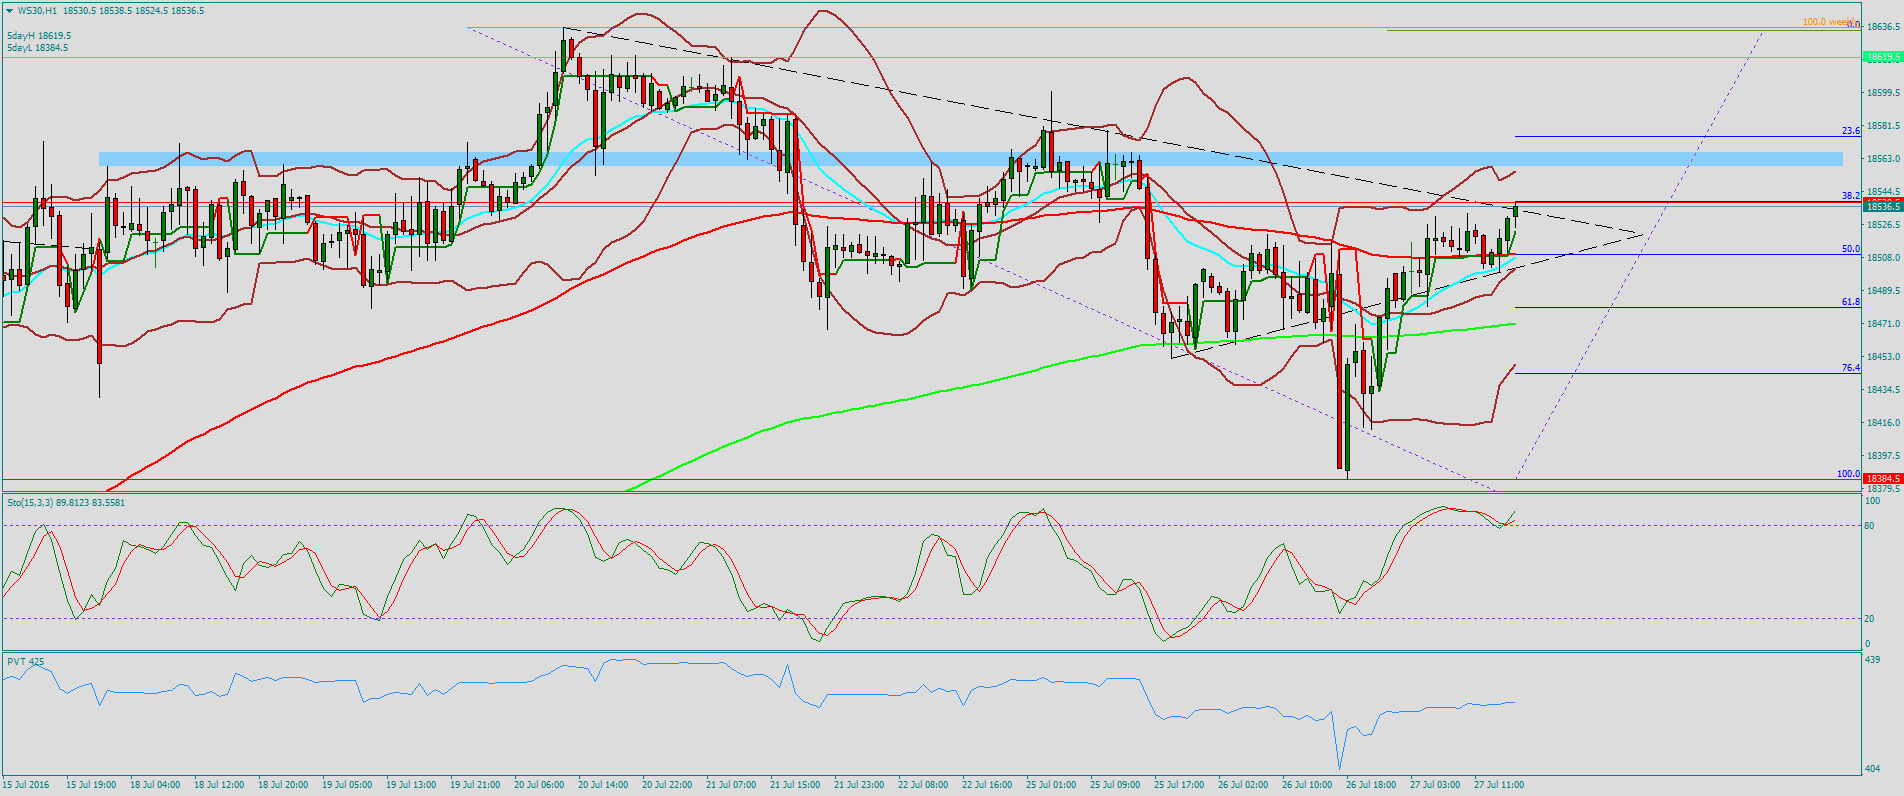Click the 18 Jul 04:00 time label
Viewport: 1904px width, 796px height.
point(155,785)
